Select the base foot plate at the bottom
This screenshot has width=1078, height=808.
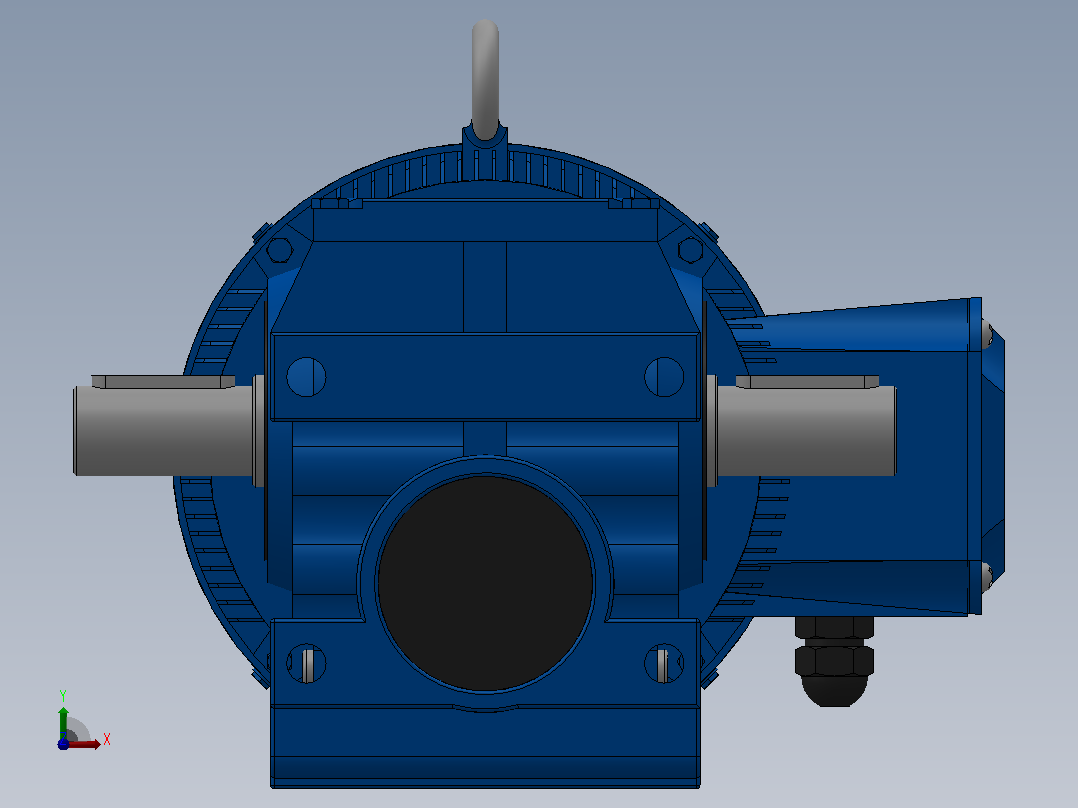(485, 747)
